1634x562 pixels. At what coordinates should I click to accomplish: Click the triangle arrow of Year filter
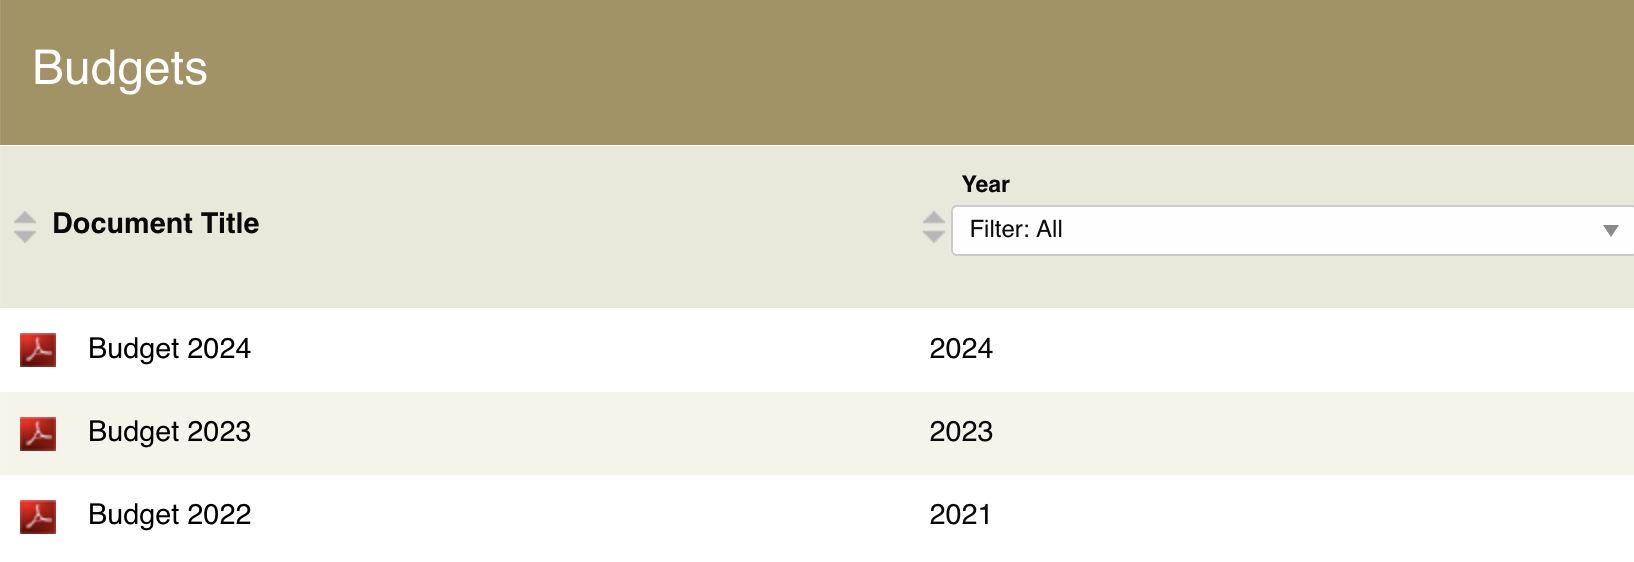[x=1610, y=231]
